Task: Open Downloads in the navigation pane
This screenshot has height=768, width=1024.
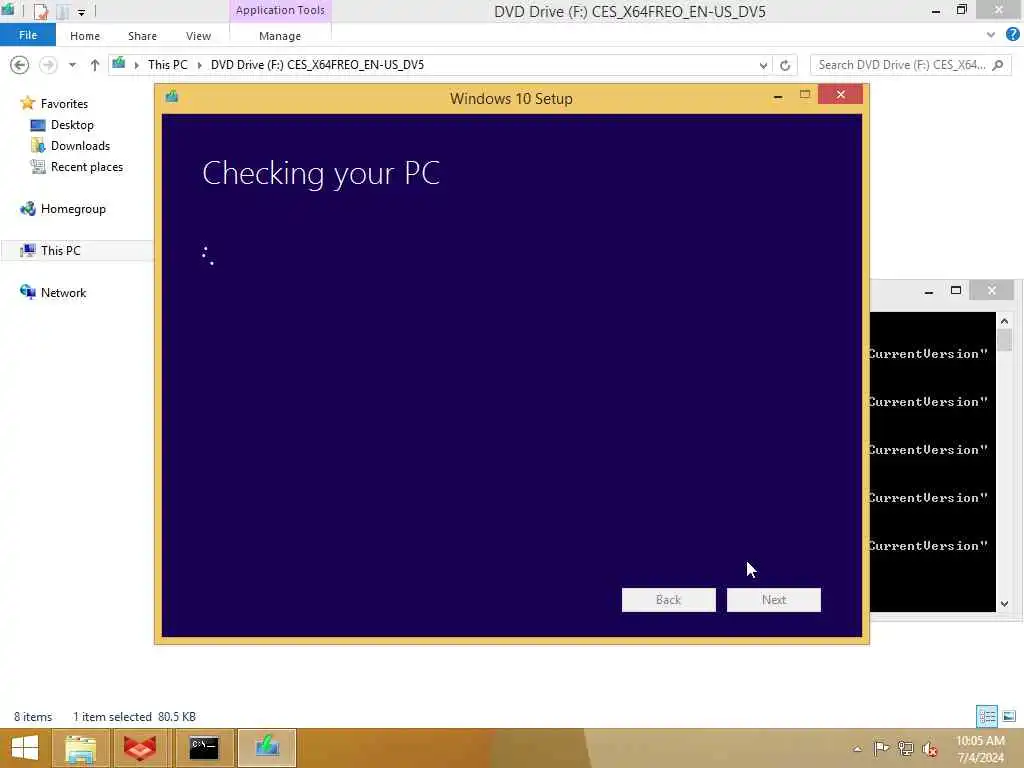Action: pos(80,146)
